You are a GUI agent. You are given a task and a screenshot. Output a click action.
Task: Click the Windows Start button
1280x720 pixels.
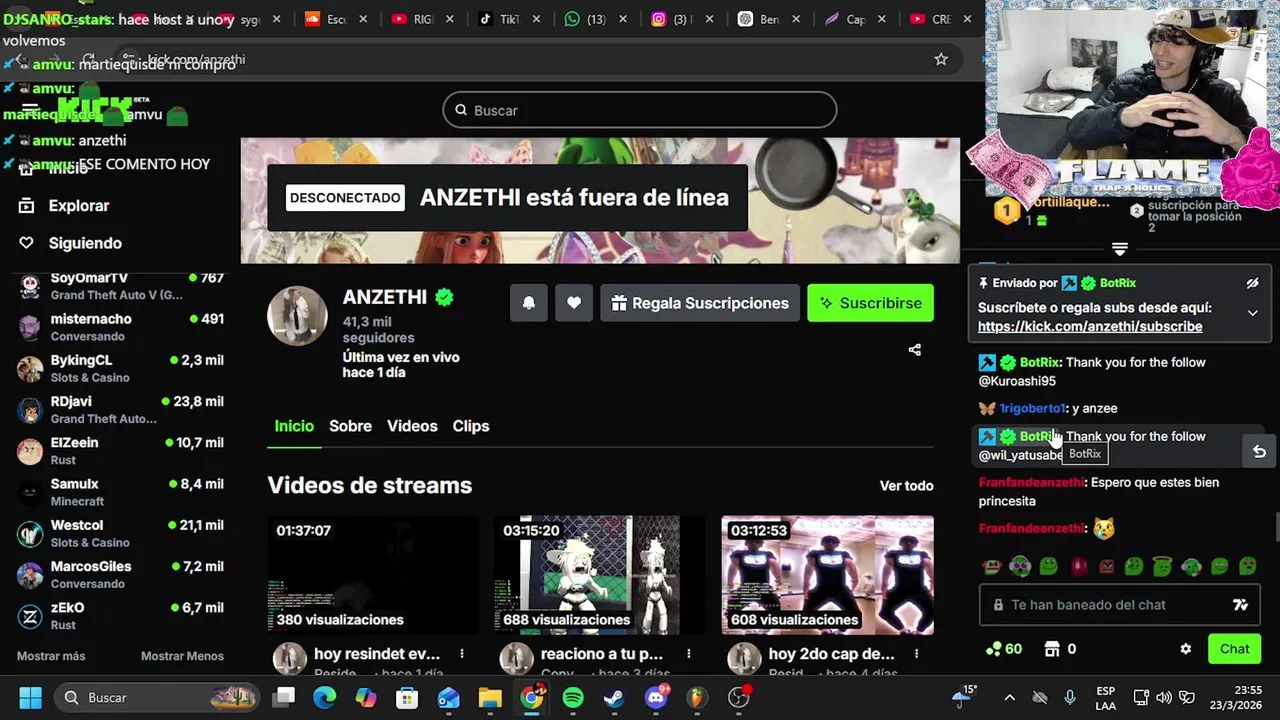(30, 697)
